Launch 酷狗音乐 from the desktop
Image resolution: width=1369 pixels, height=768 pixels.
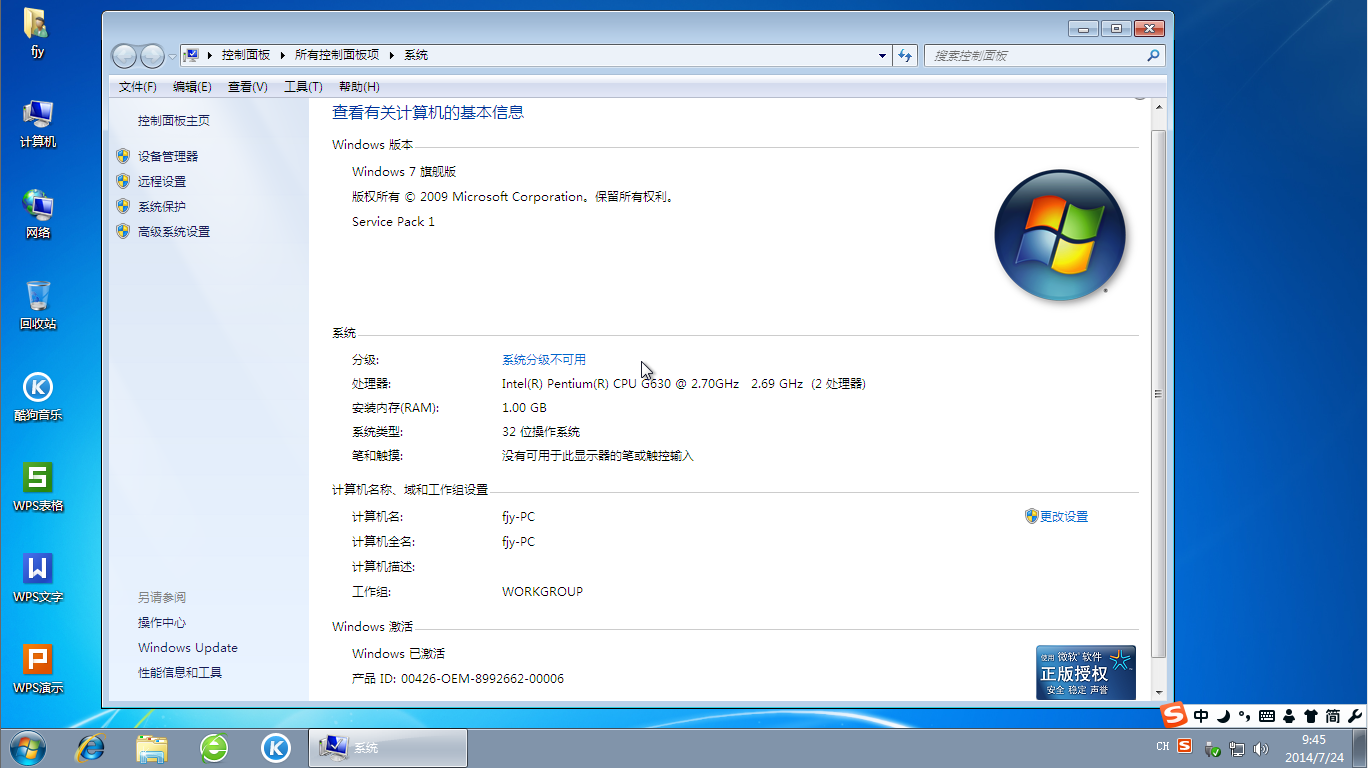tap(37, 396)
